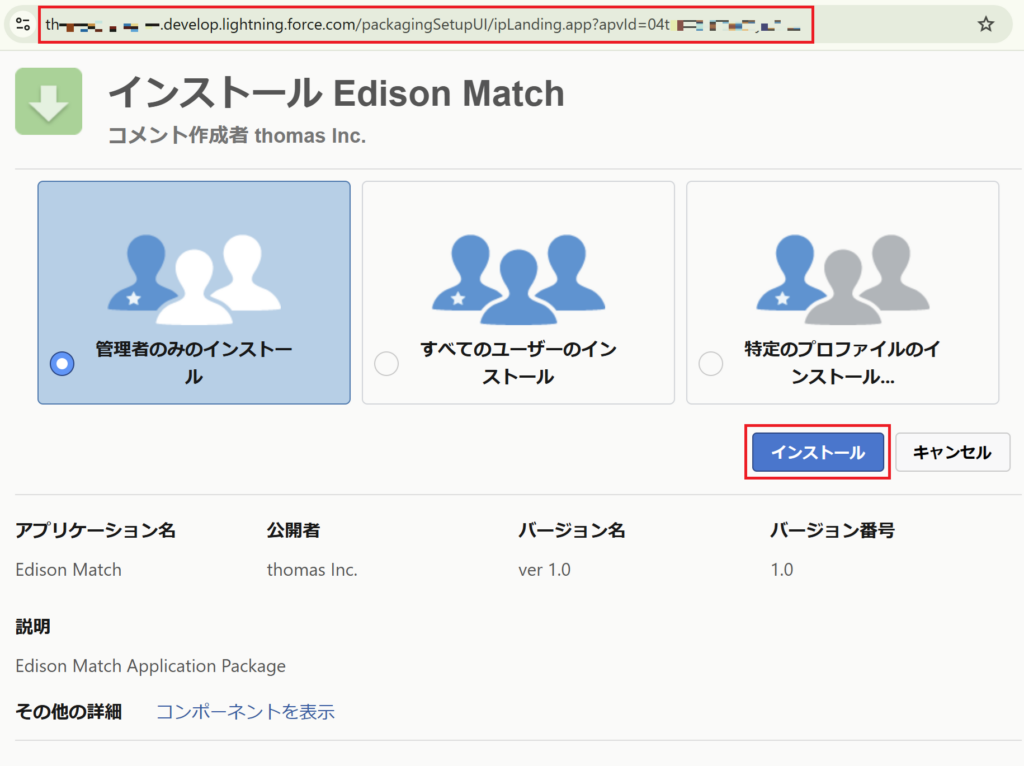Choose the 特定のプロファイルのインストール radio button
Screen dimensions: 1024x766
[x=710, y=364]
